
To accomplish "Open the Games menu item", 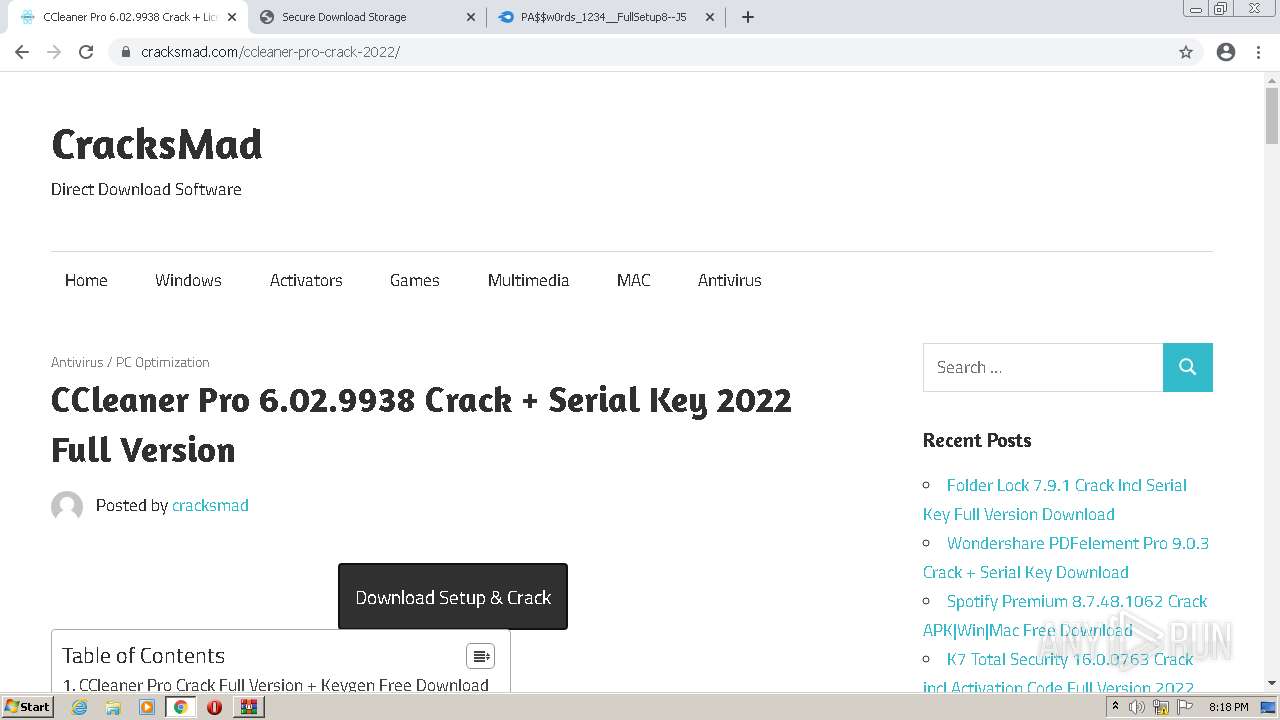I will tap(415, 280).
